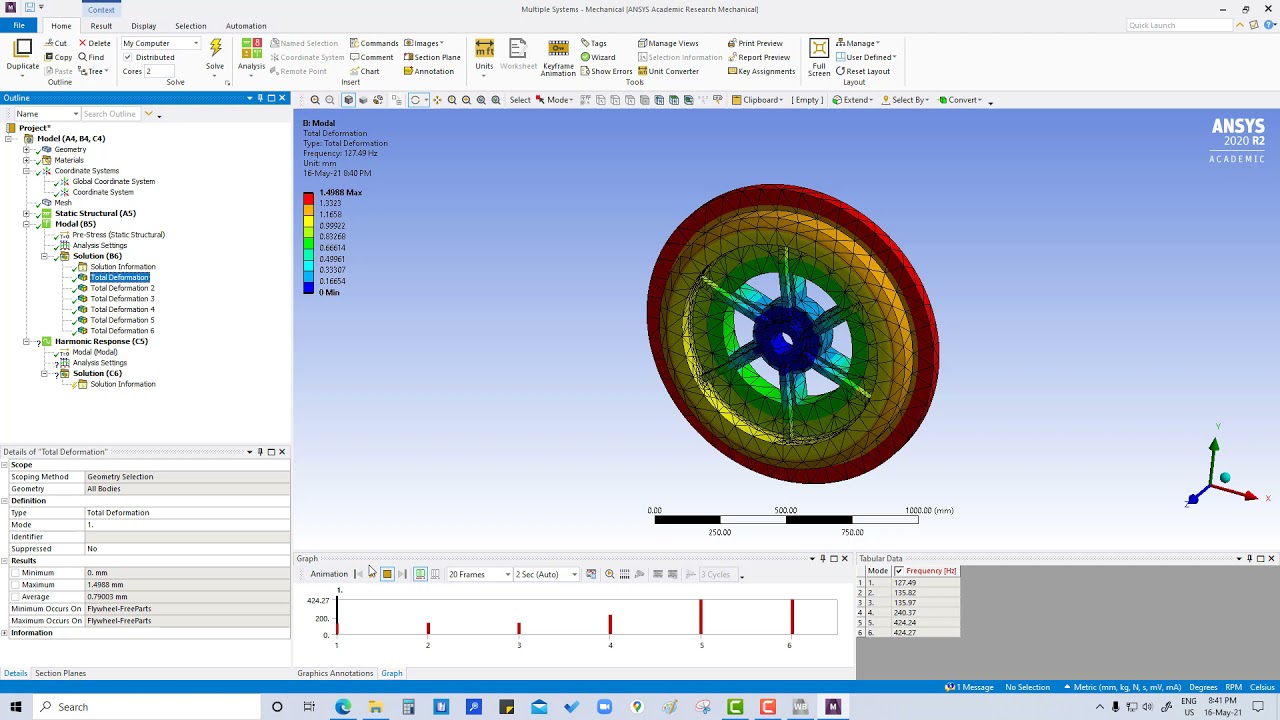Open the 2 Sec (Auto) duration dropdown
Viewport: 1280px width, 720px height.
[546, 574]
